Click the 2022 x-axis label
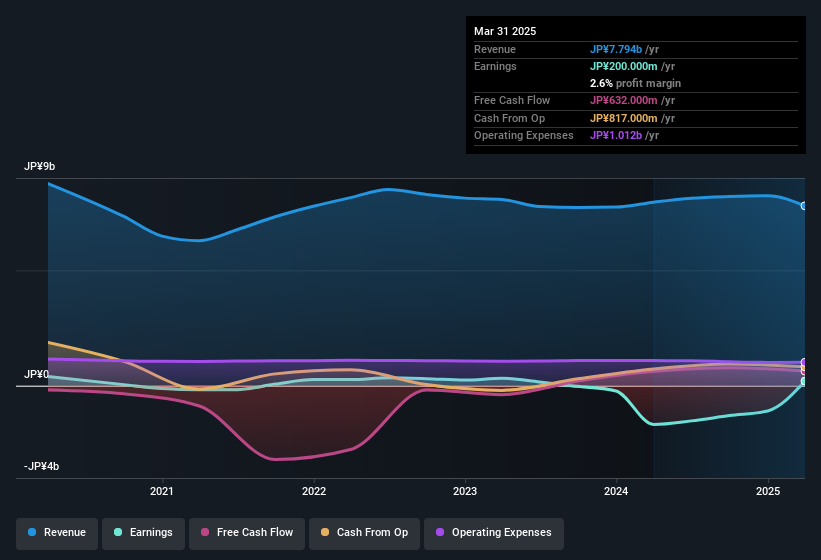Screen dimensions: 821x560 (x=314, y=491)
